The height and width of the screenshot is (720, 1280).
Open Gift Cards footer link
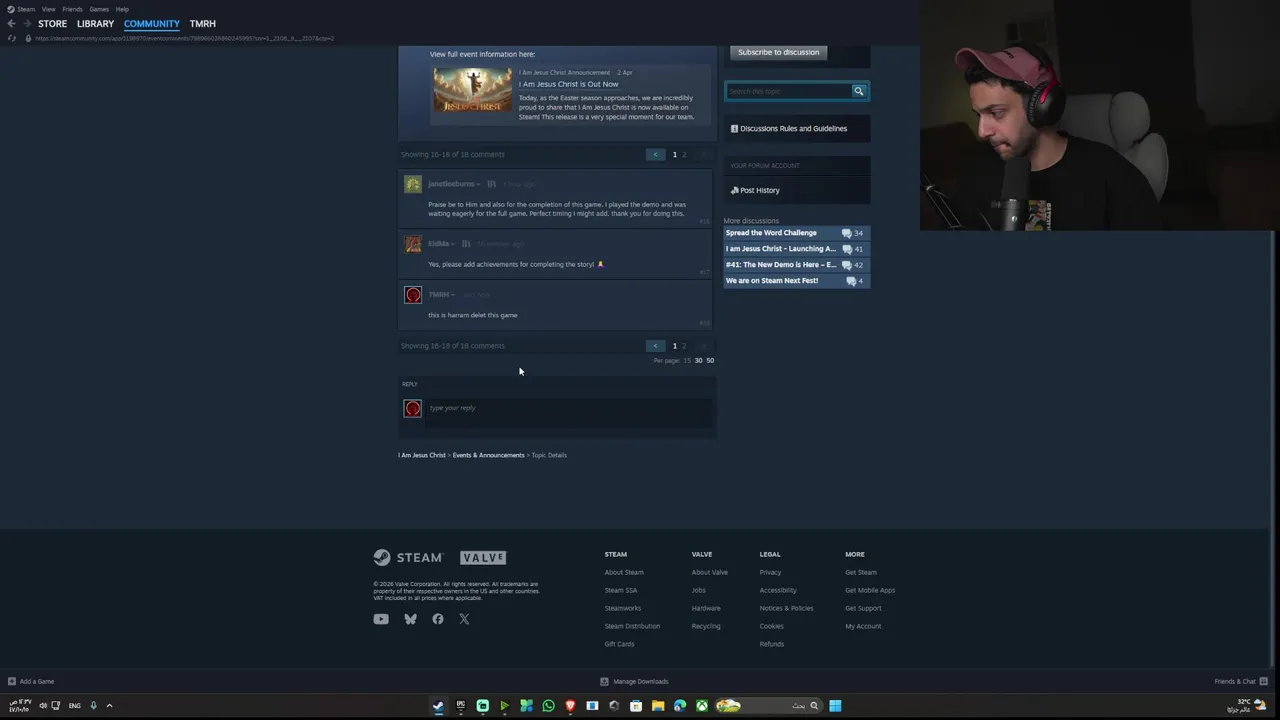619,644
